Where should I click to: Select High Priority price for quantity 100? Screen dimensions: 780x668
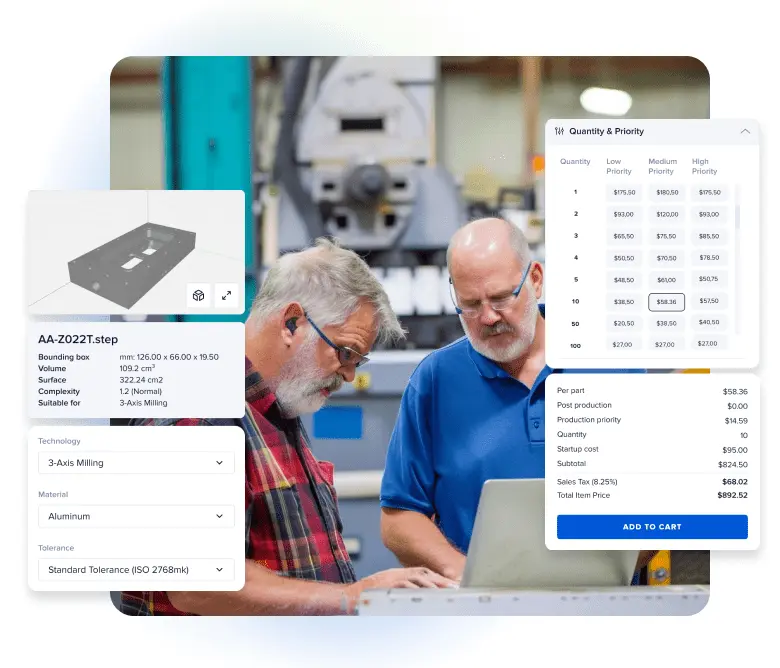pos(709,344)
